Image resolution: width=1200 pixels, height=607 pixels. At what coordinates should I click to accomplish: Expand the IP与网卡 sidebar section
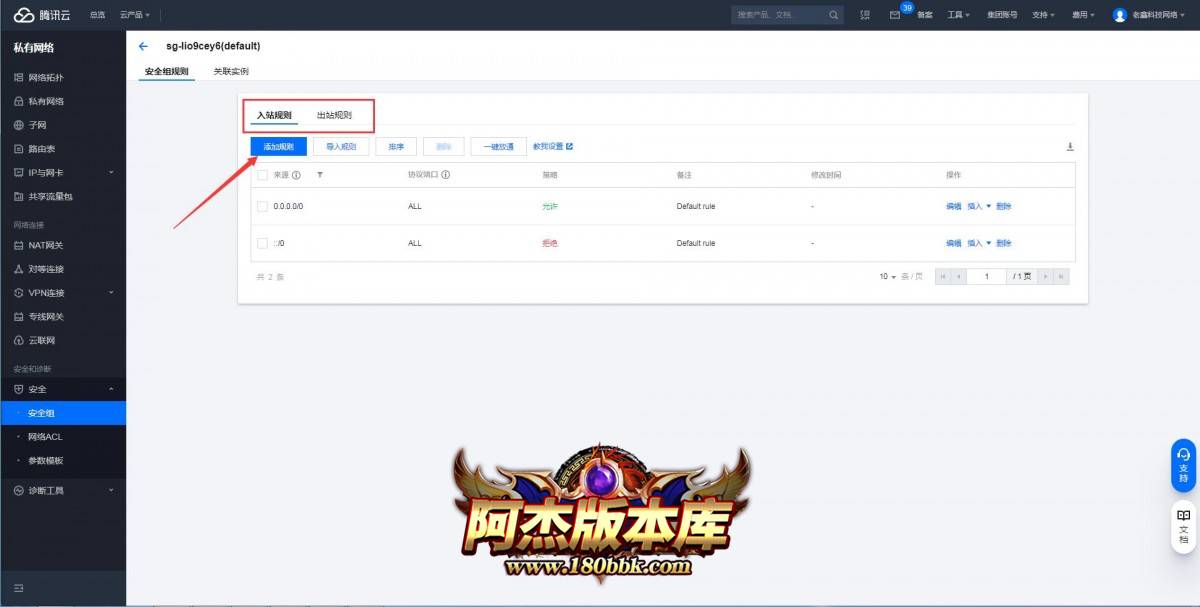point(63,173)
